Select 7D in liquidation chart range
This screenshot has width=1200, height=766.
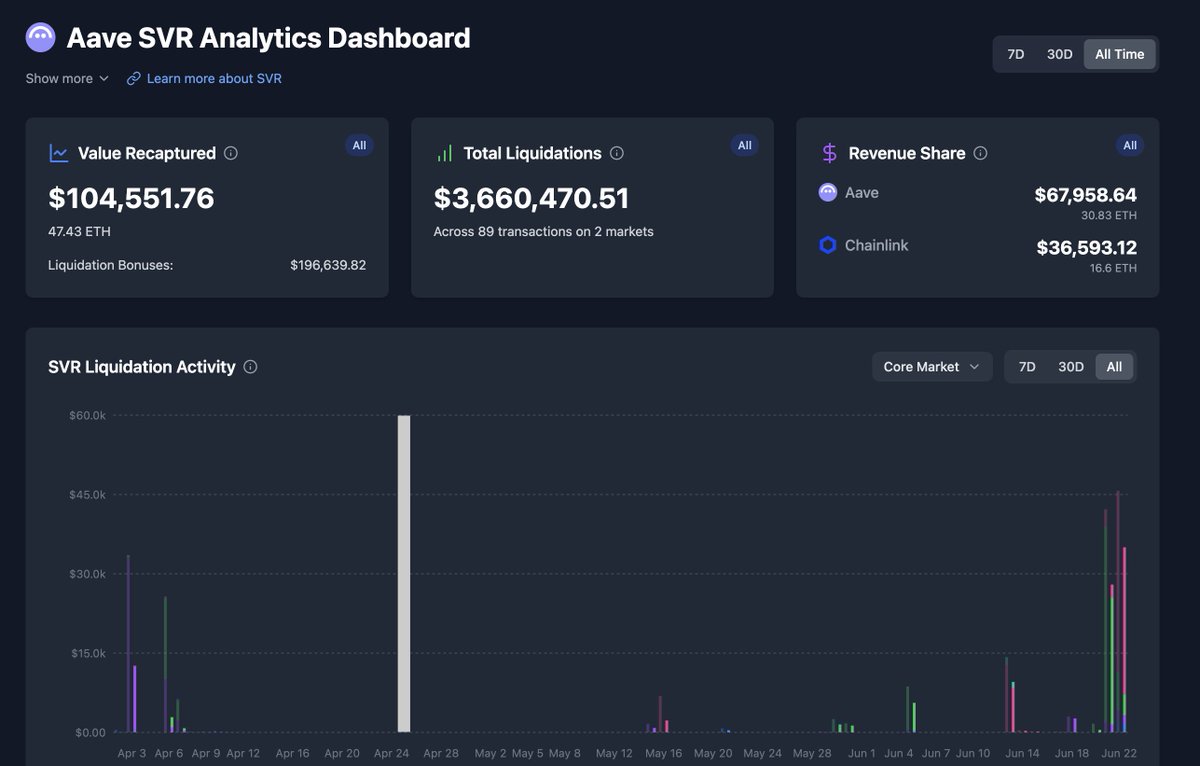click(1027, 367)
